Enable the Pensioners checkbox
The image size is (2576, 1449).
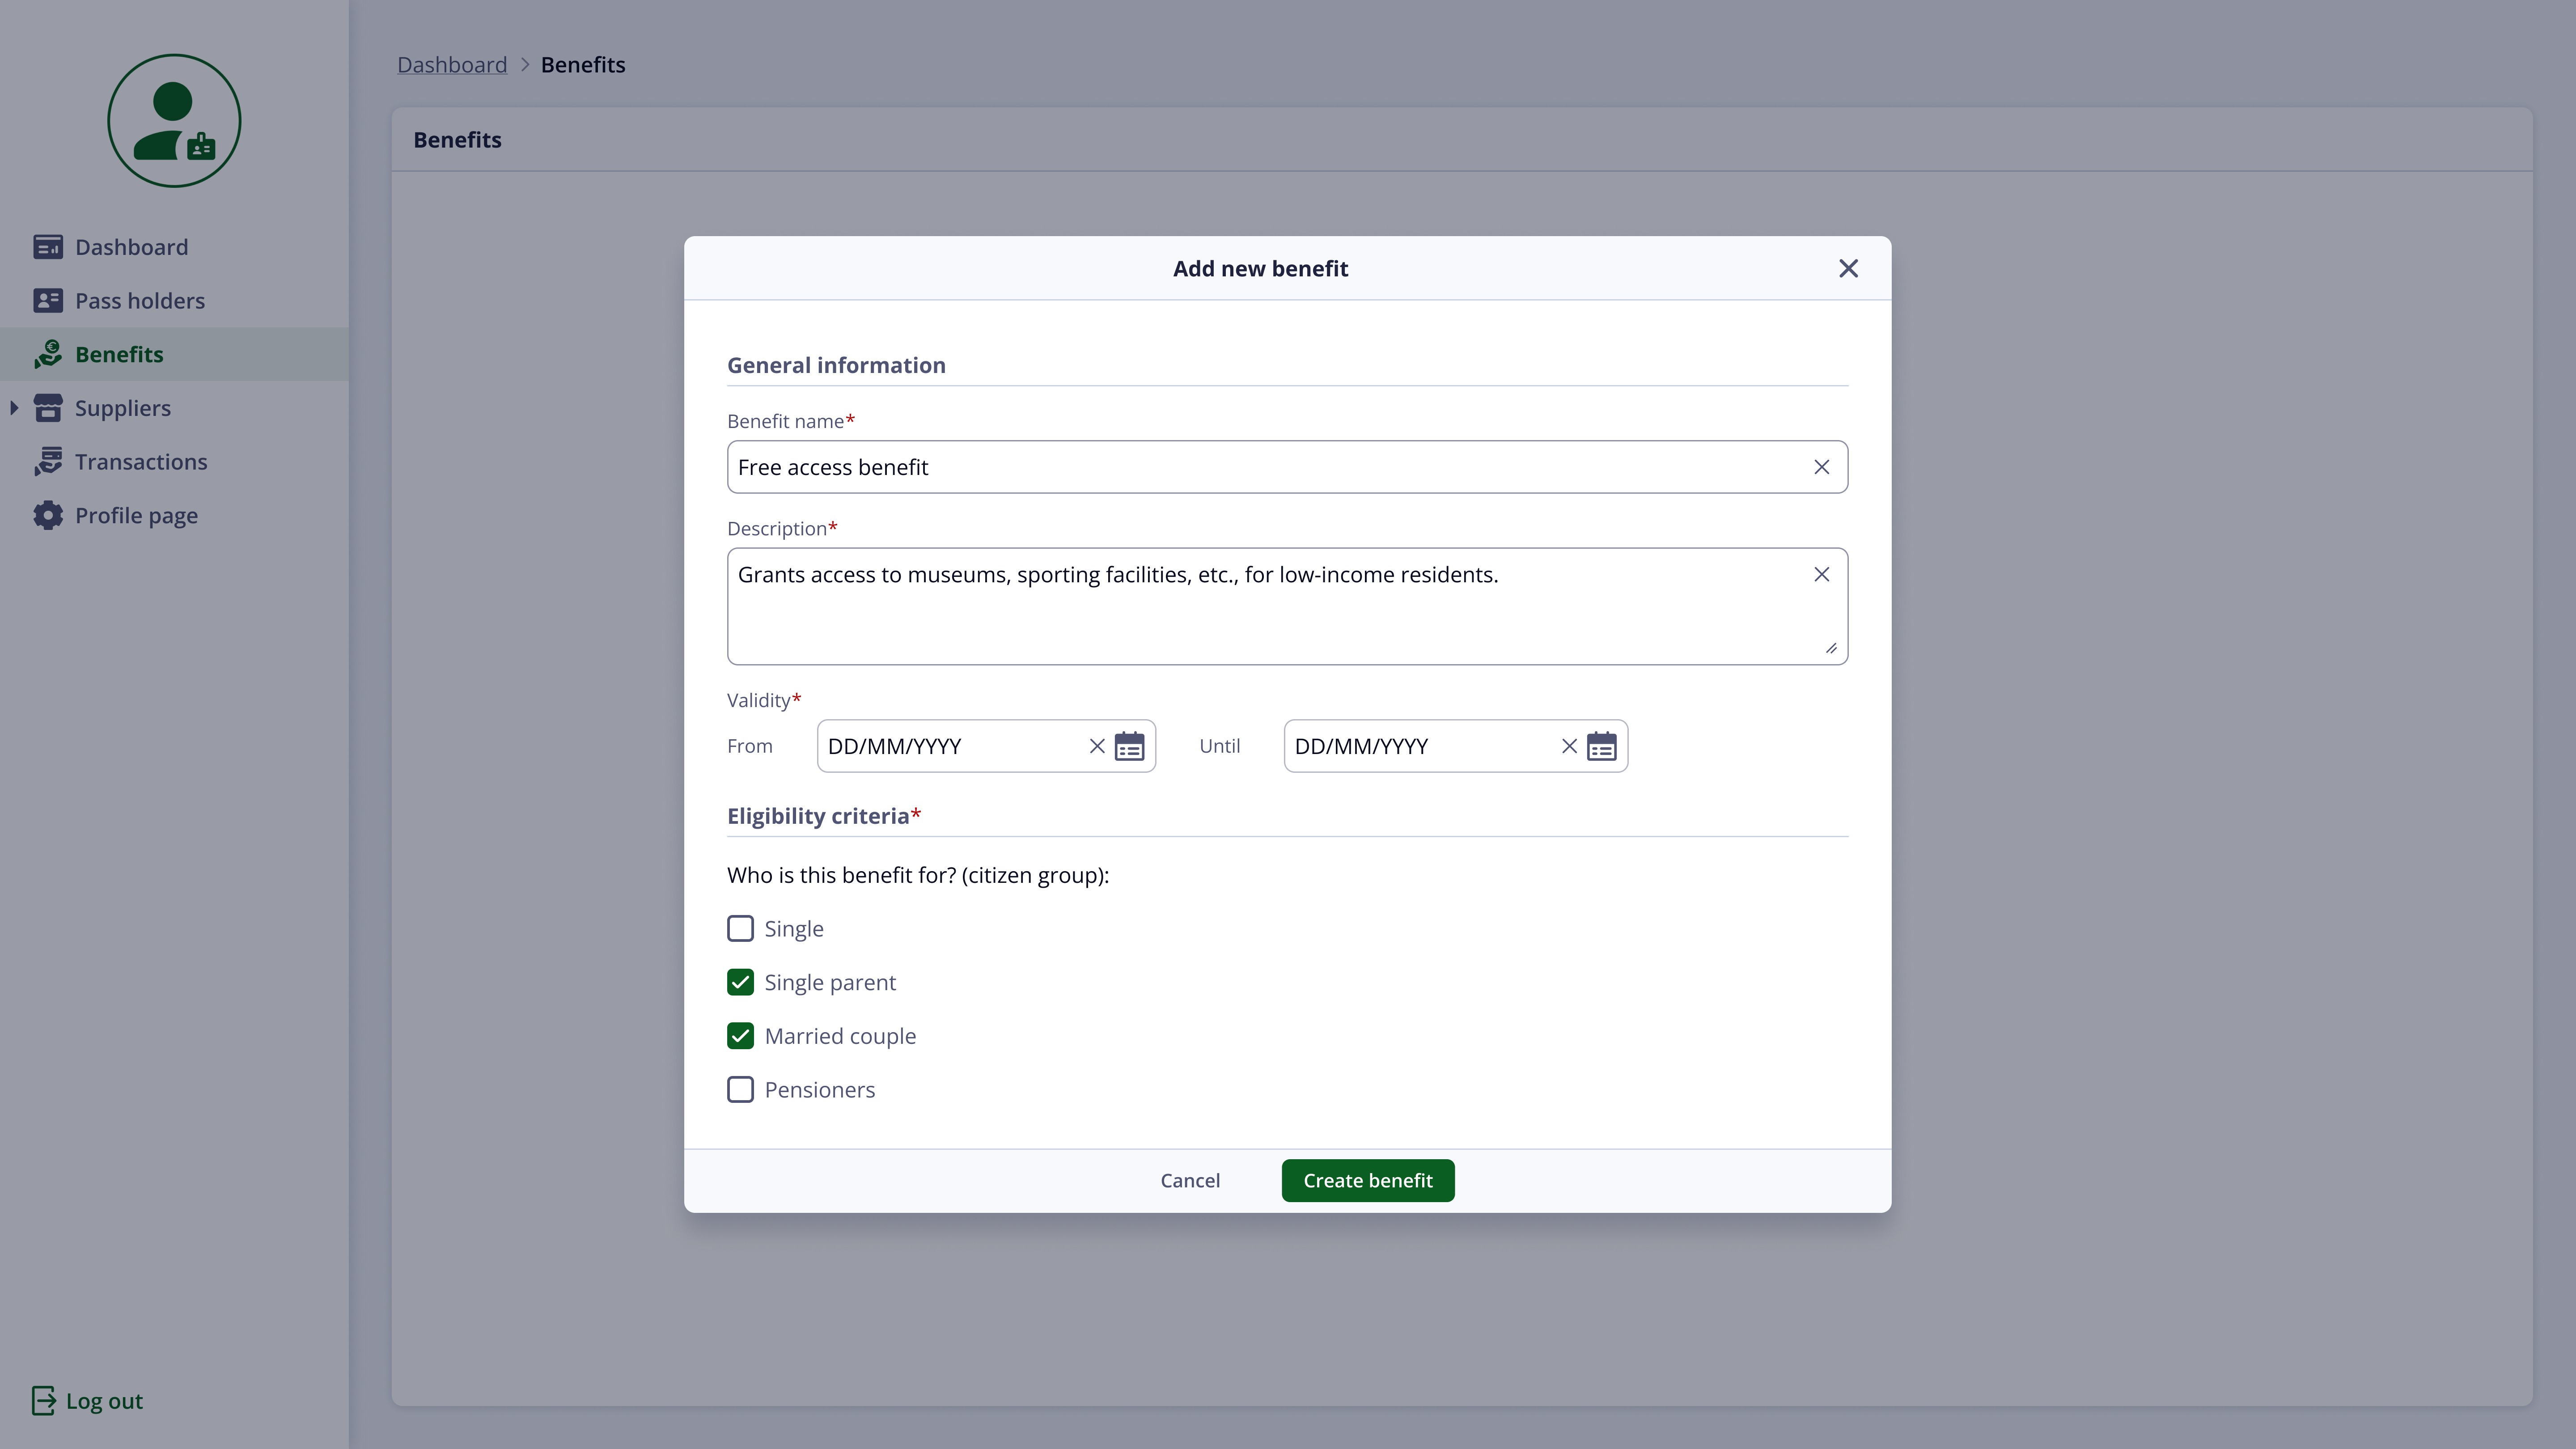pyautogui.click(x=740, y=1090)
